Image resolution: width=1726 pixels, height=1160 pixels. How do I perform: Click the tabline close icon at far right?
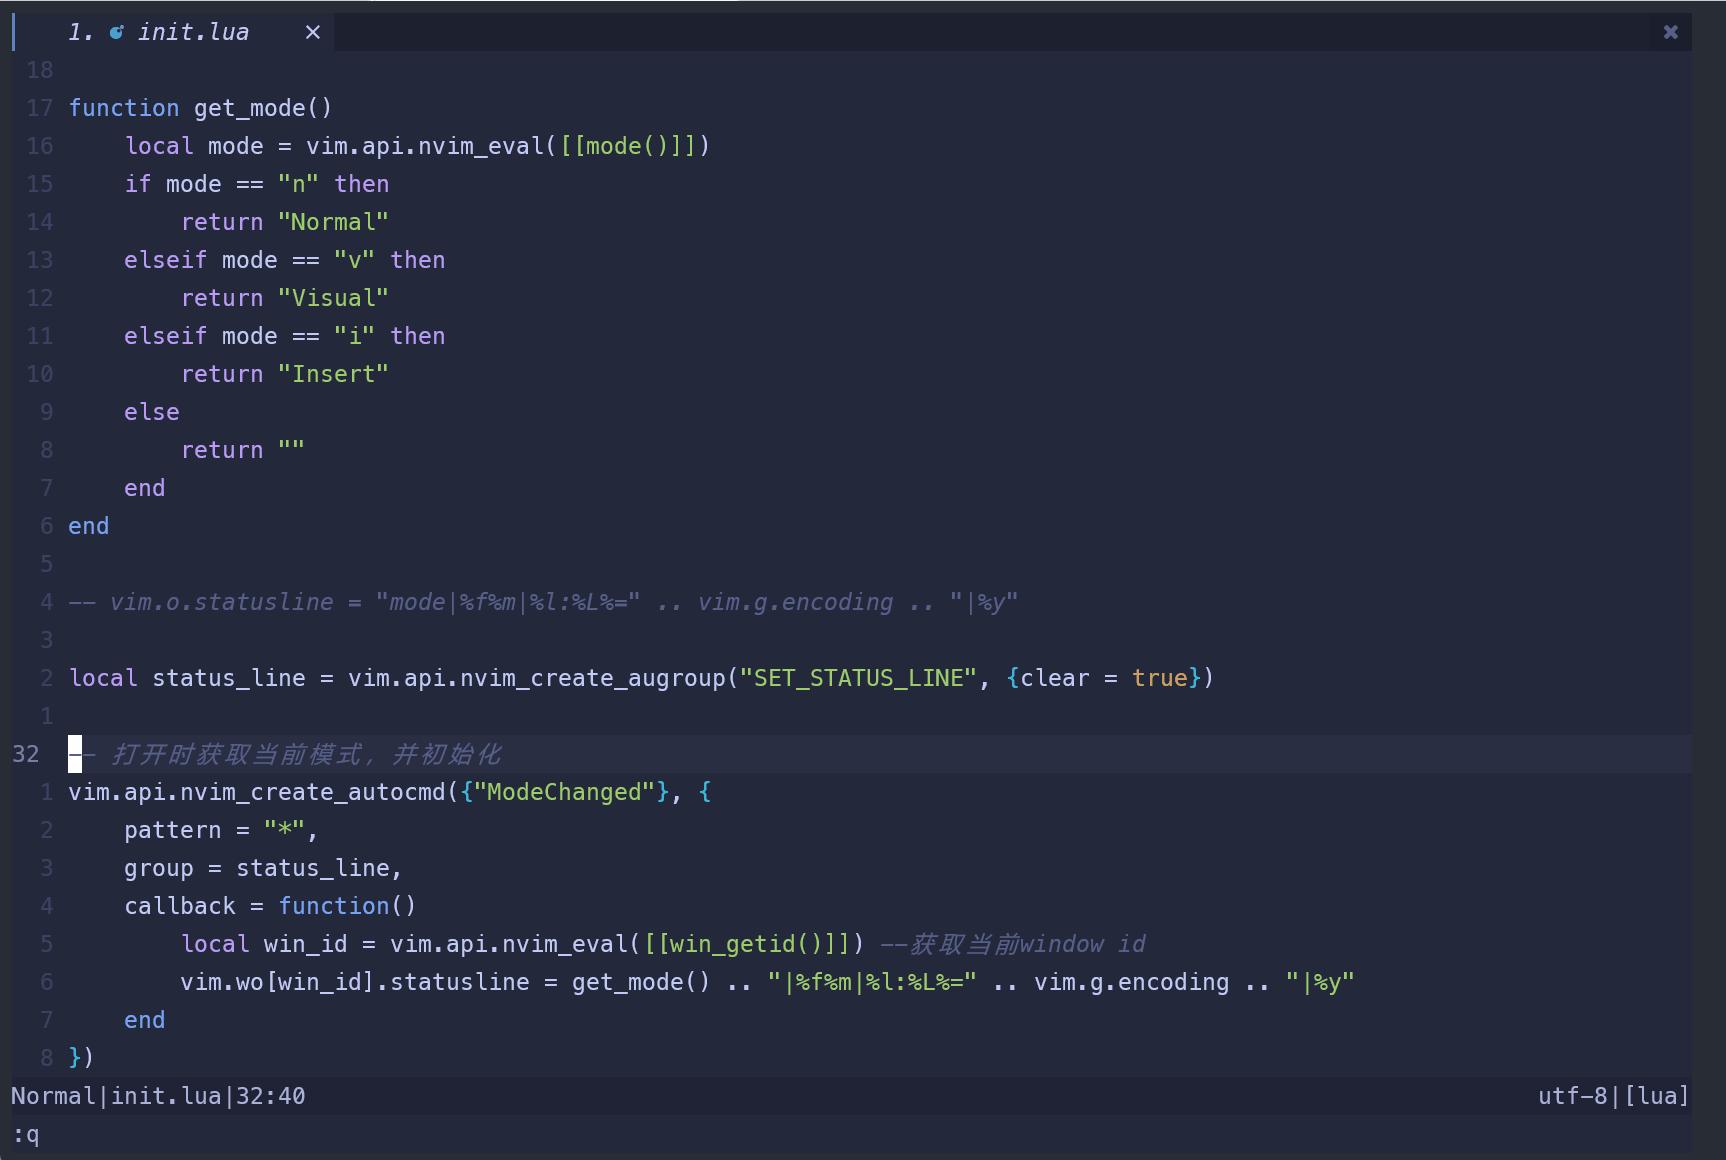1670,32
